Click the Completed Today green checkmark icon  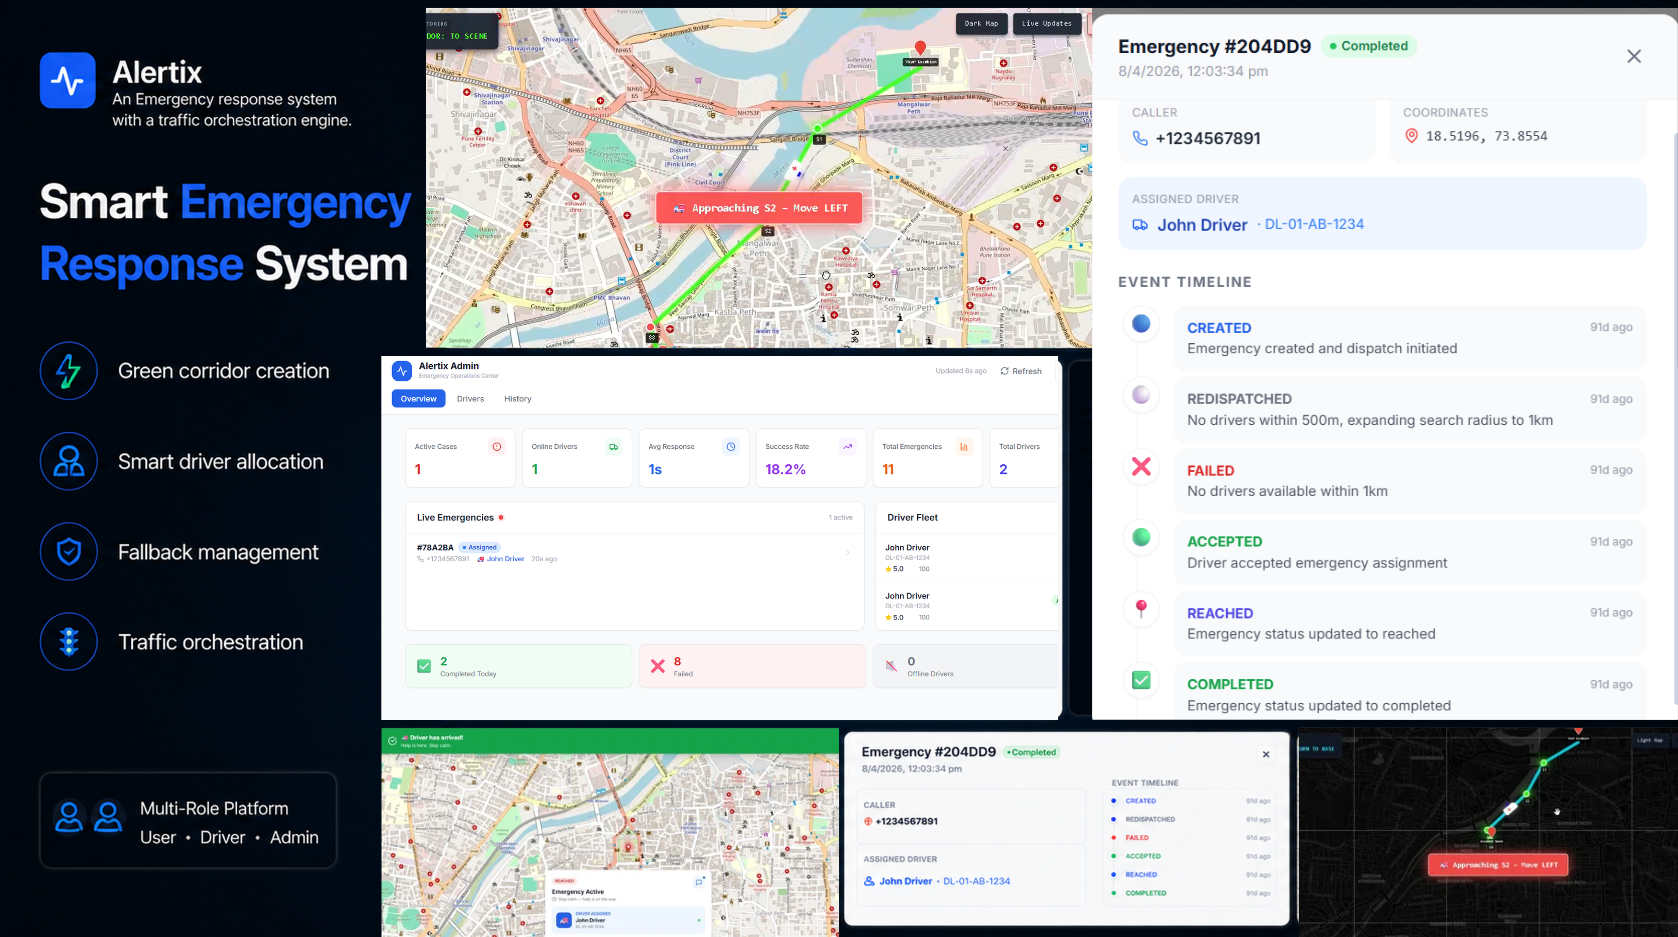(424, 666)
